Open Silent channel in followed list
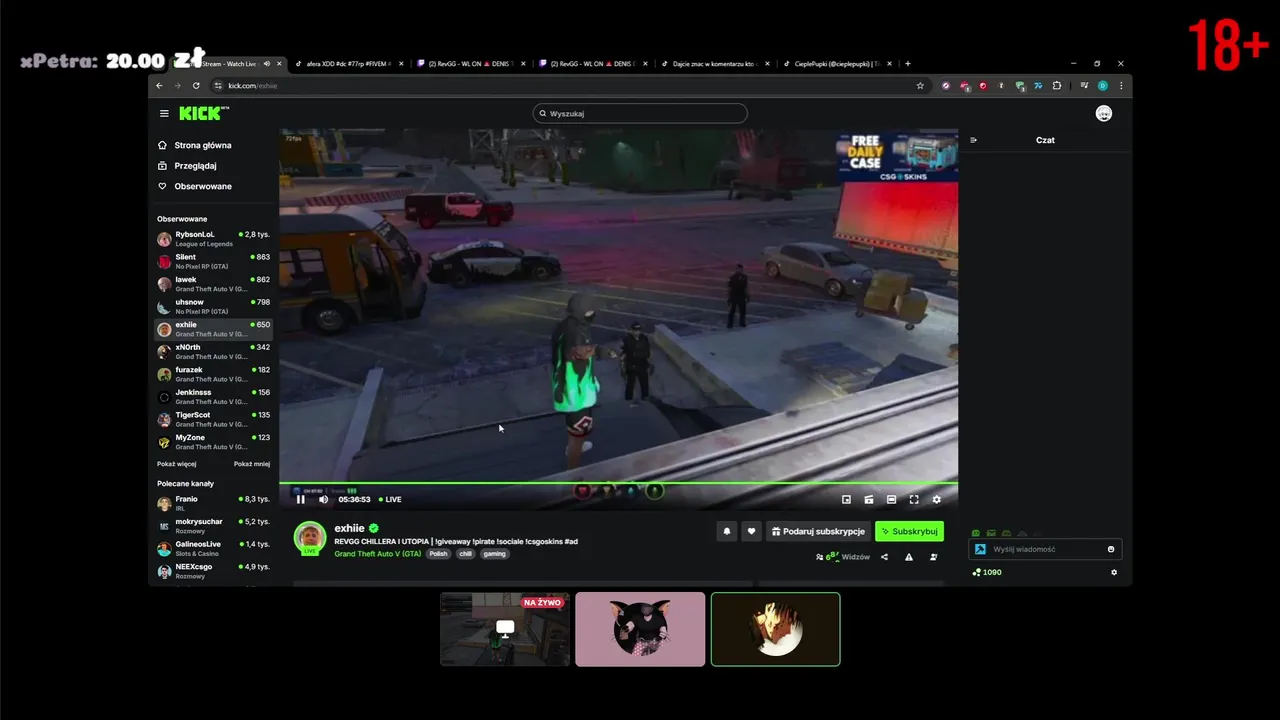Viewport: 1280px width, 720px height. (213, 261)
